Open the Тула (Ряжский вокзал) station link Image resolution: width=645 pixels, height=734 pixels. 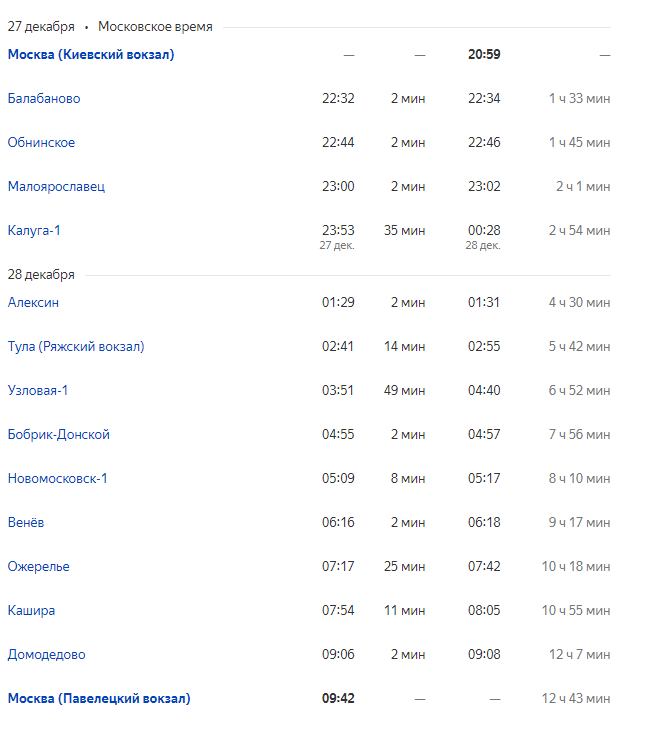(76, 347)
